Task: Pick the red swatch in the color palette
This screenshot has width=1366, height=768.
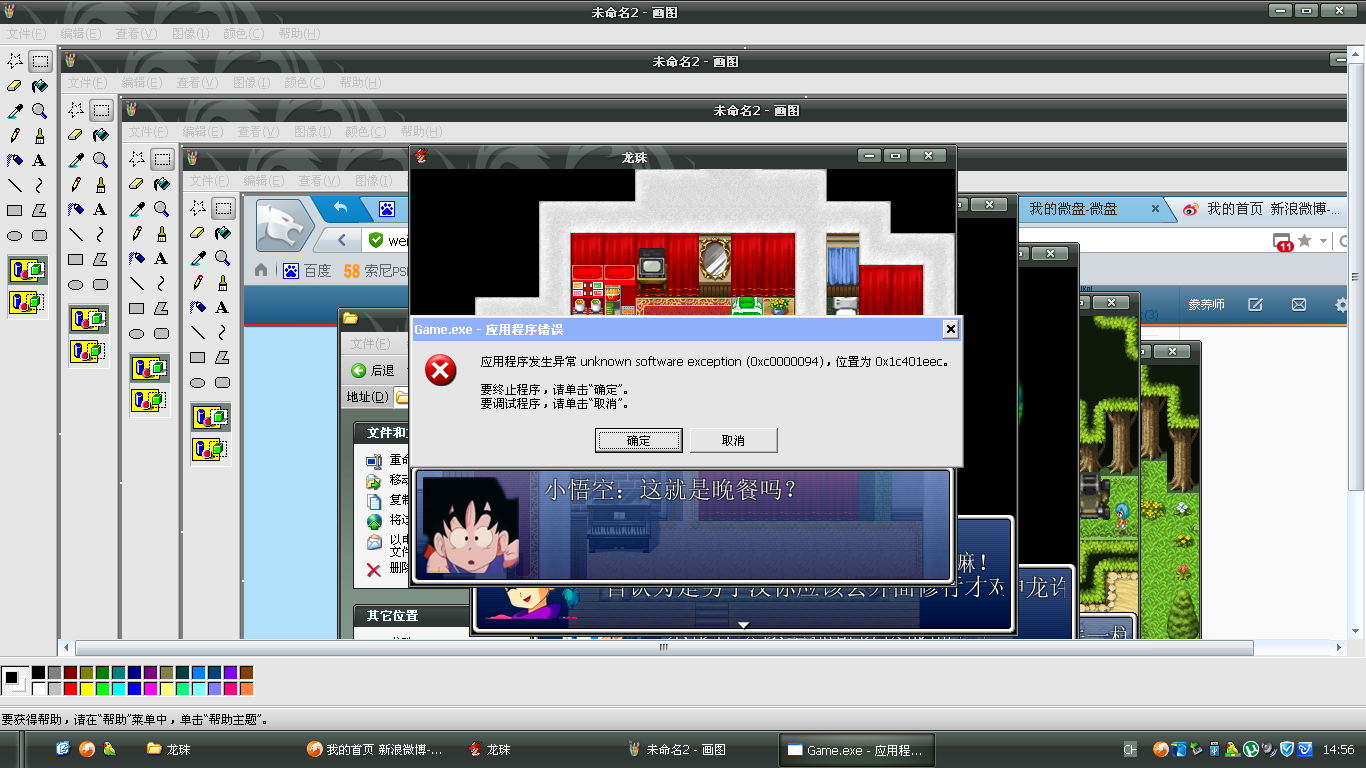Action: [x=70, y=689]
